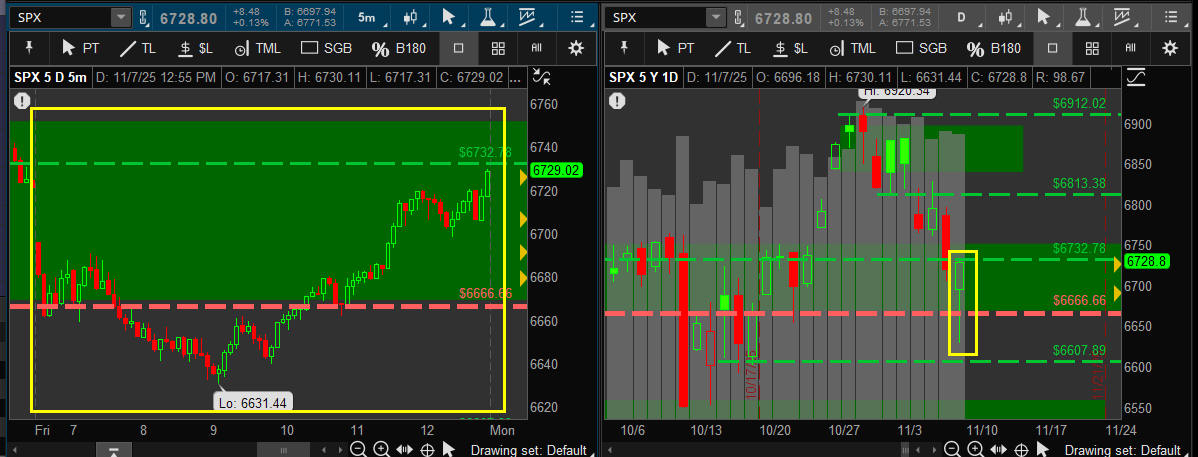Open the SPX symbol dropdown in left chart
The height and width of the screenshot is (457, 1198).
pyautogui.click(x=120, y=17)
